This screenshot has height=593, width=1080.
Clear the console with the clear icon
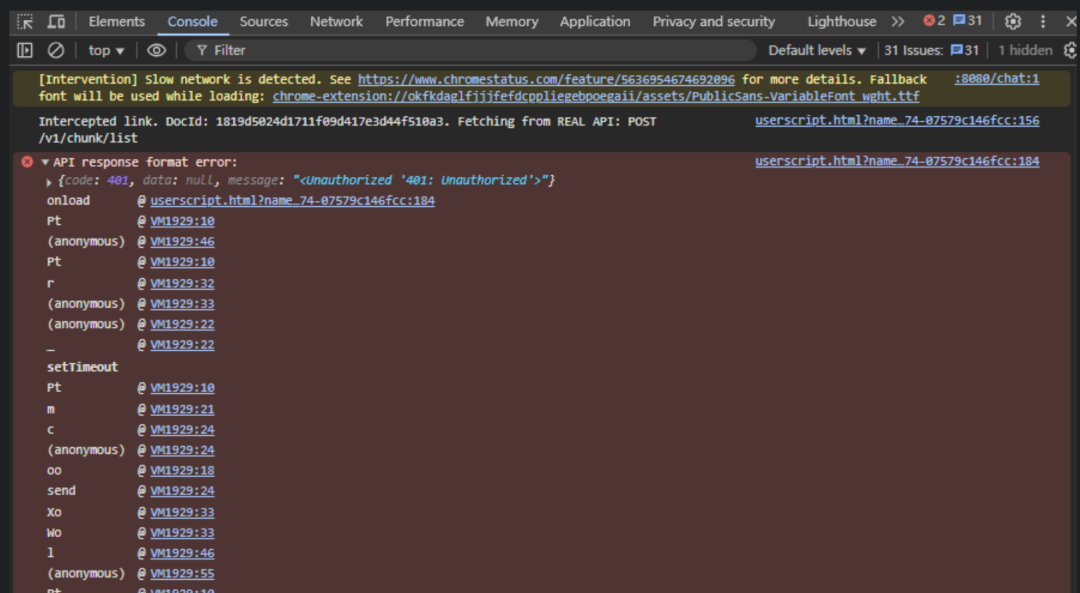(56, 50)
